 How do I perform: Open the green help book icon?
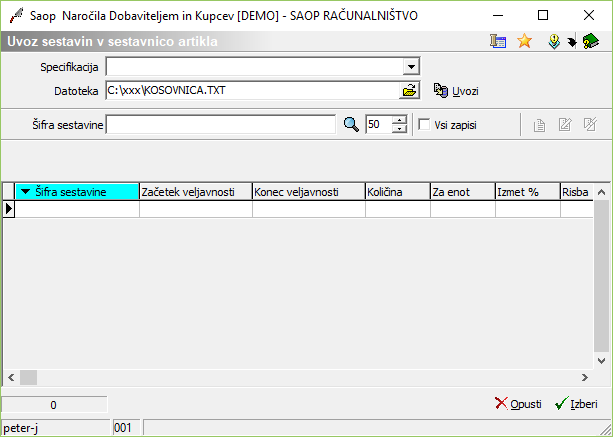pos(590,41)
